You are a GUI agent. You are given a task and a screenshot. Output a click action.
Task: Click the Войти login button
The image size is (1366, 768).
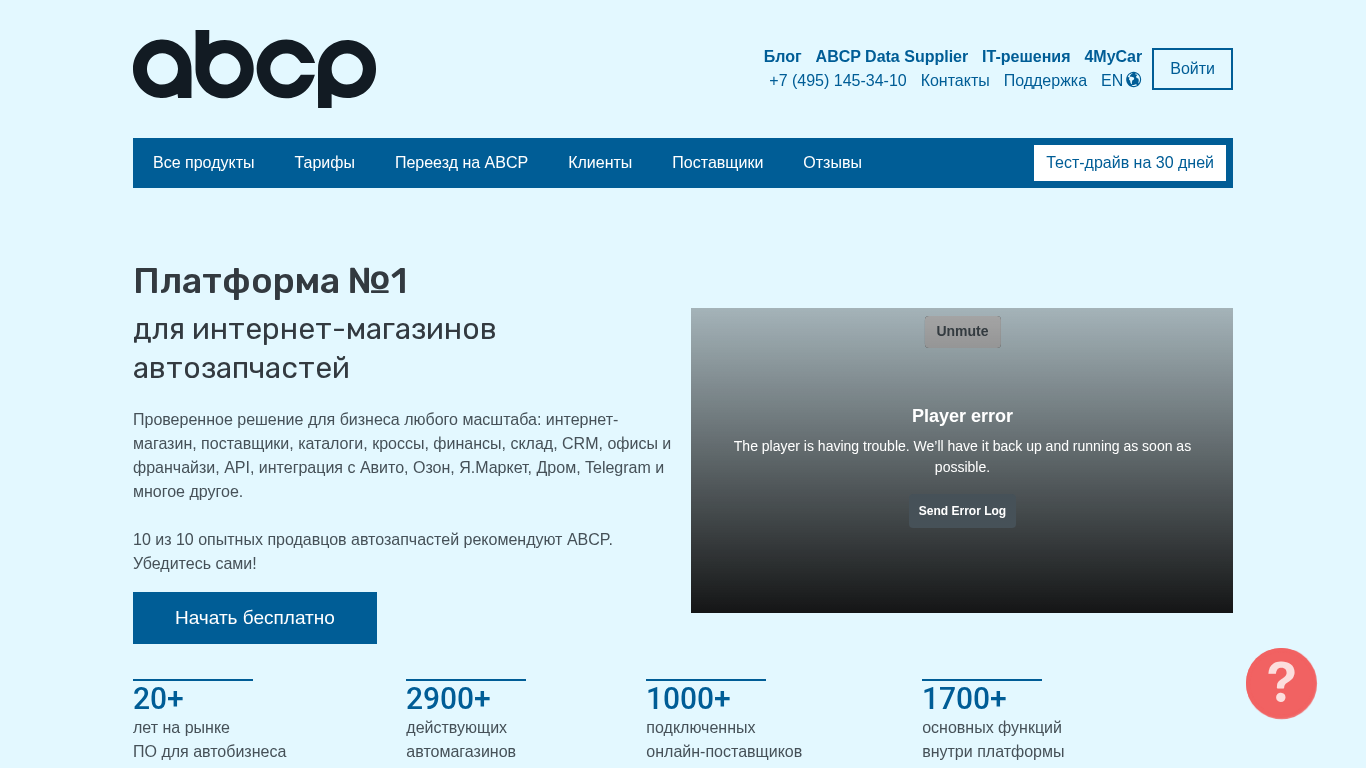click(x=1192, y=69)
